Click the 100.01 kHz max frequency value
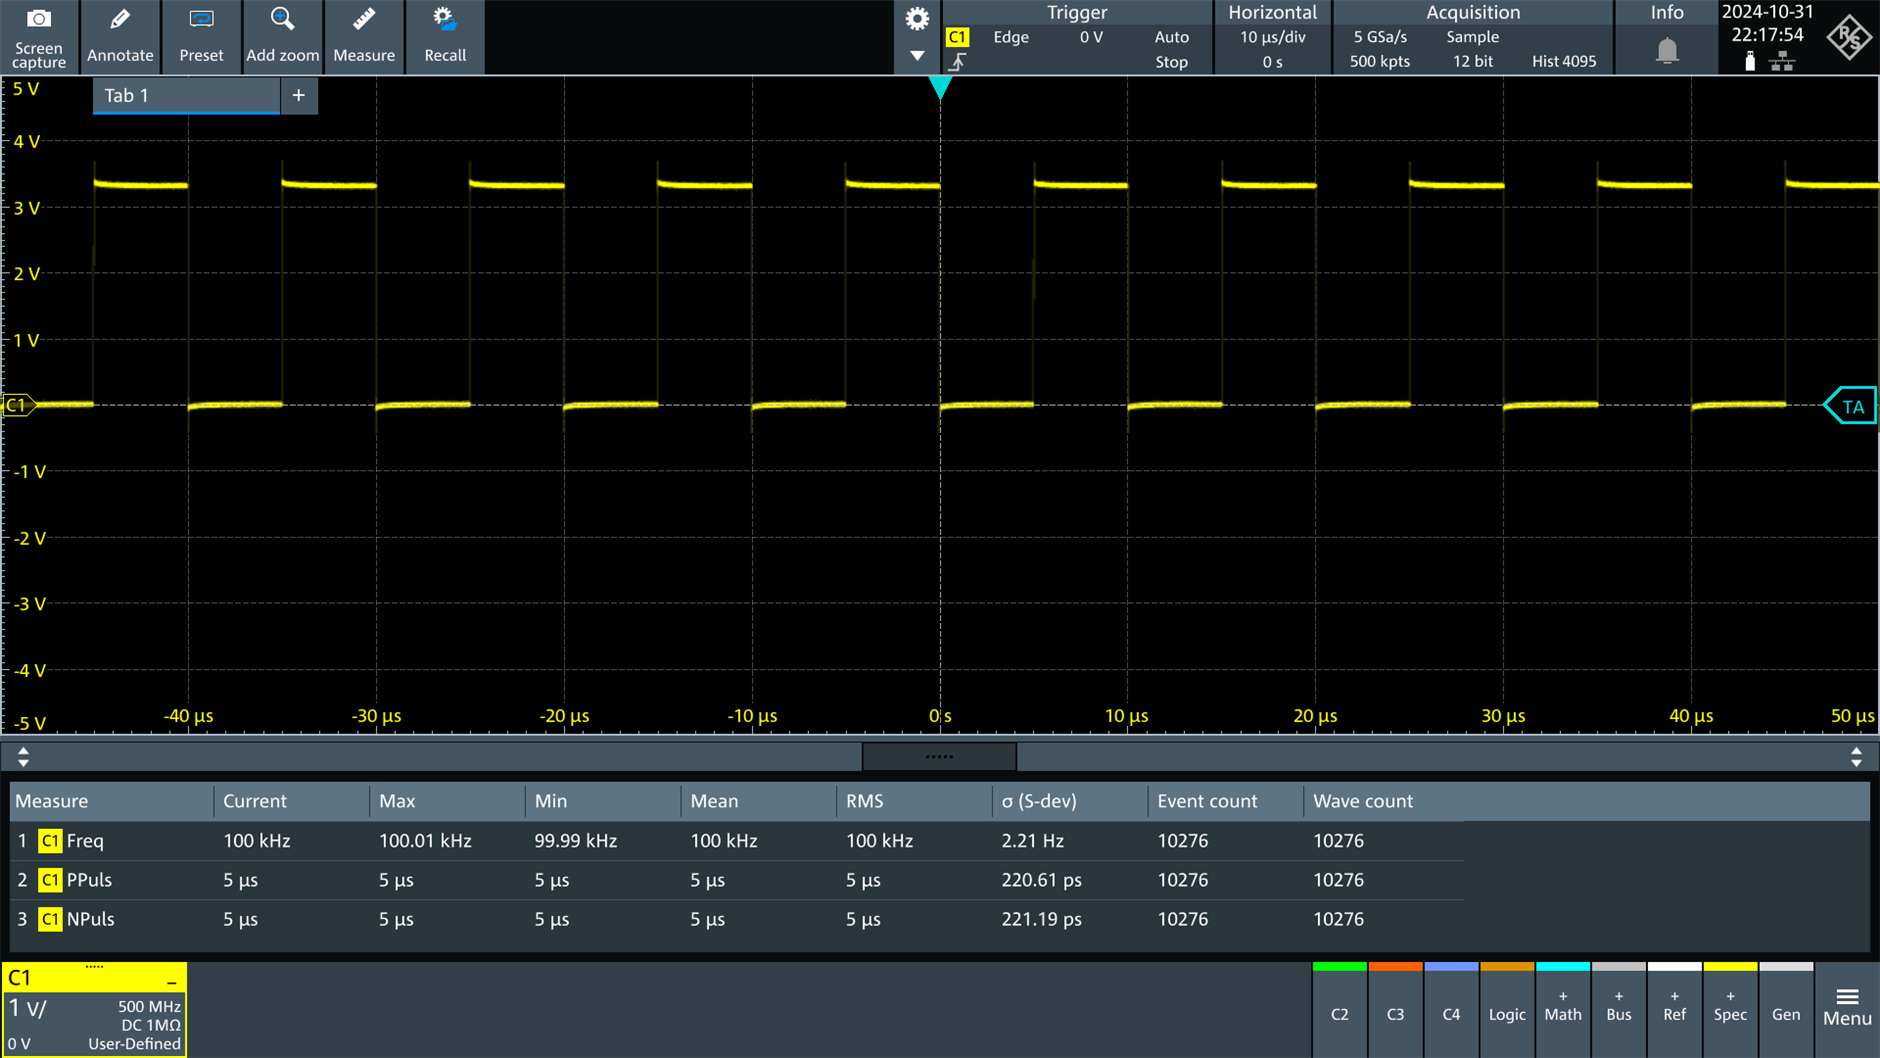1880x1058 pixels. 425,841
